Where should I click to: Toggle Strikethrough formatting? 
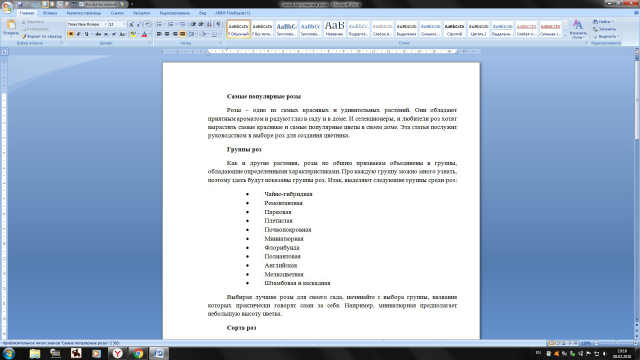[98, 34]
